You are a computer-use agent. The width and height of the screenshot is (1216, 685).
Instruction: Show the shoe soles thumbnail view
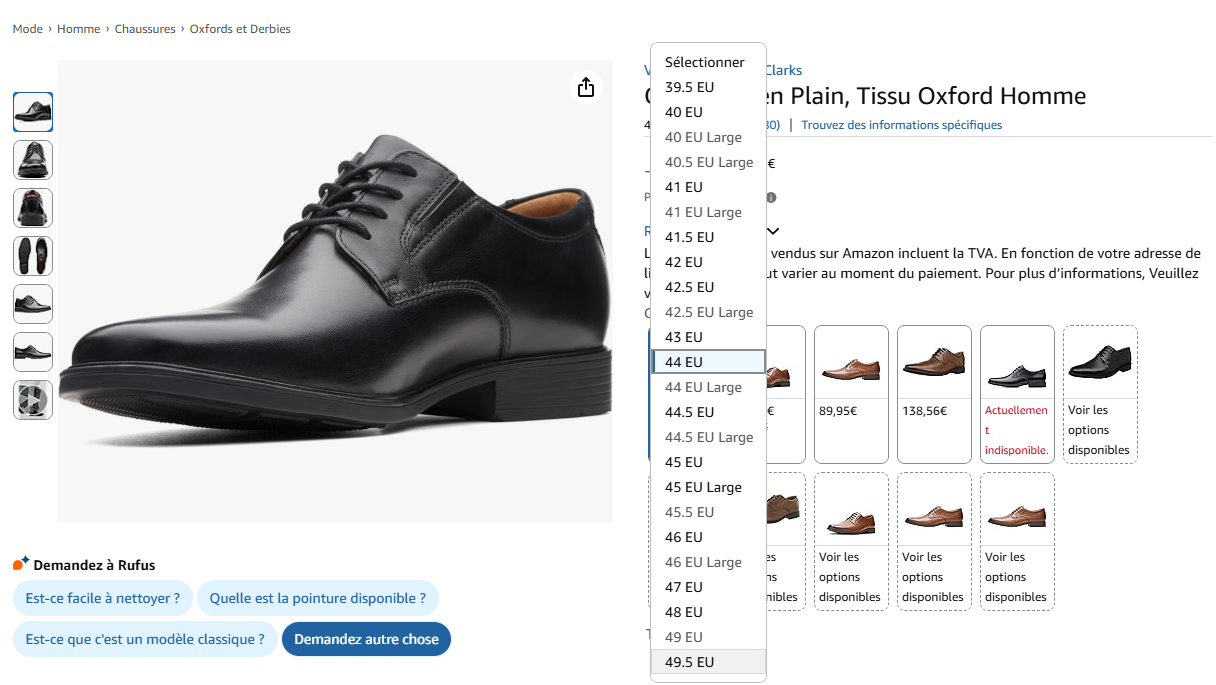click(x=33, y=256)
